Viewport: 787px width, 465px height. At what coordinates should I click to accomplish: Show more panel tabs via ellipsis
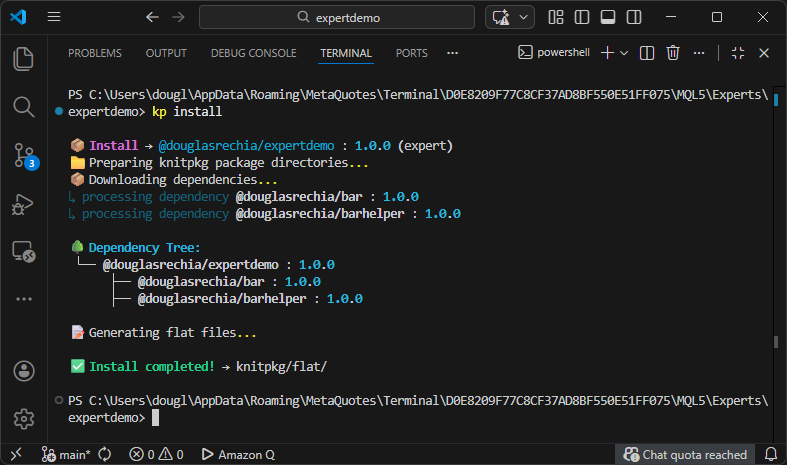(x=452, y=53)
